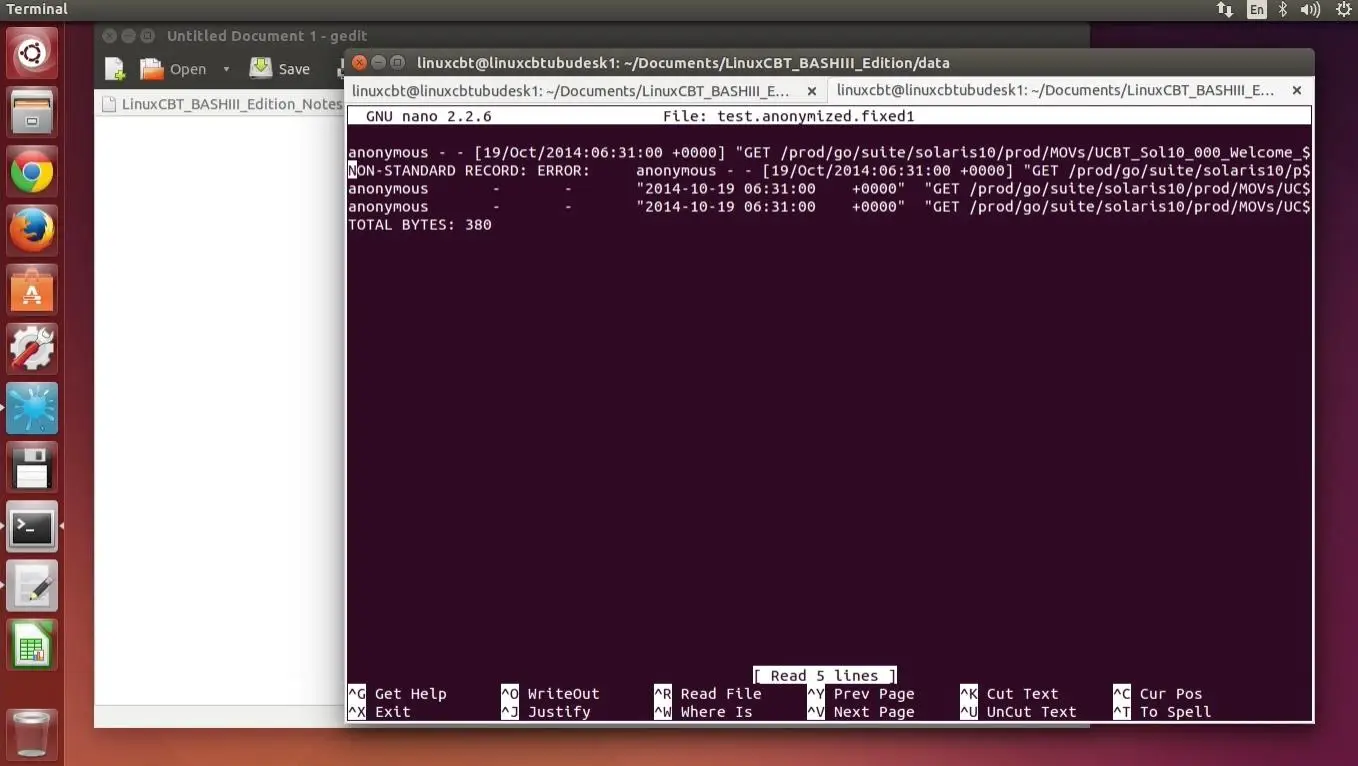This screenshot has height=766, width=1358.
Task: Select the LinuxCBT_BASHIII_Edition_Notes gedit tab
Action: (x=222, y=104)
